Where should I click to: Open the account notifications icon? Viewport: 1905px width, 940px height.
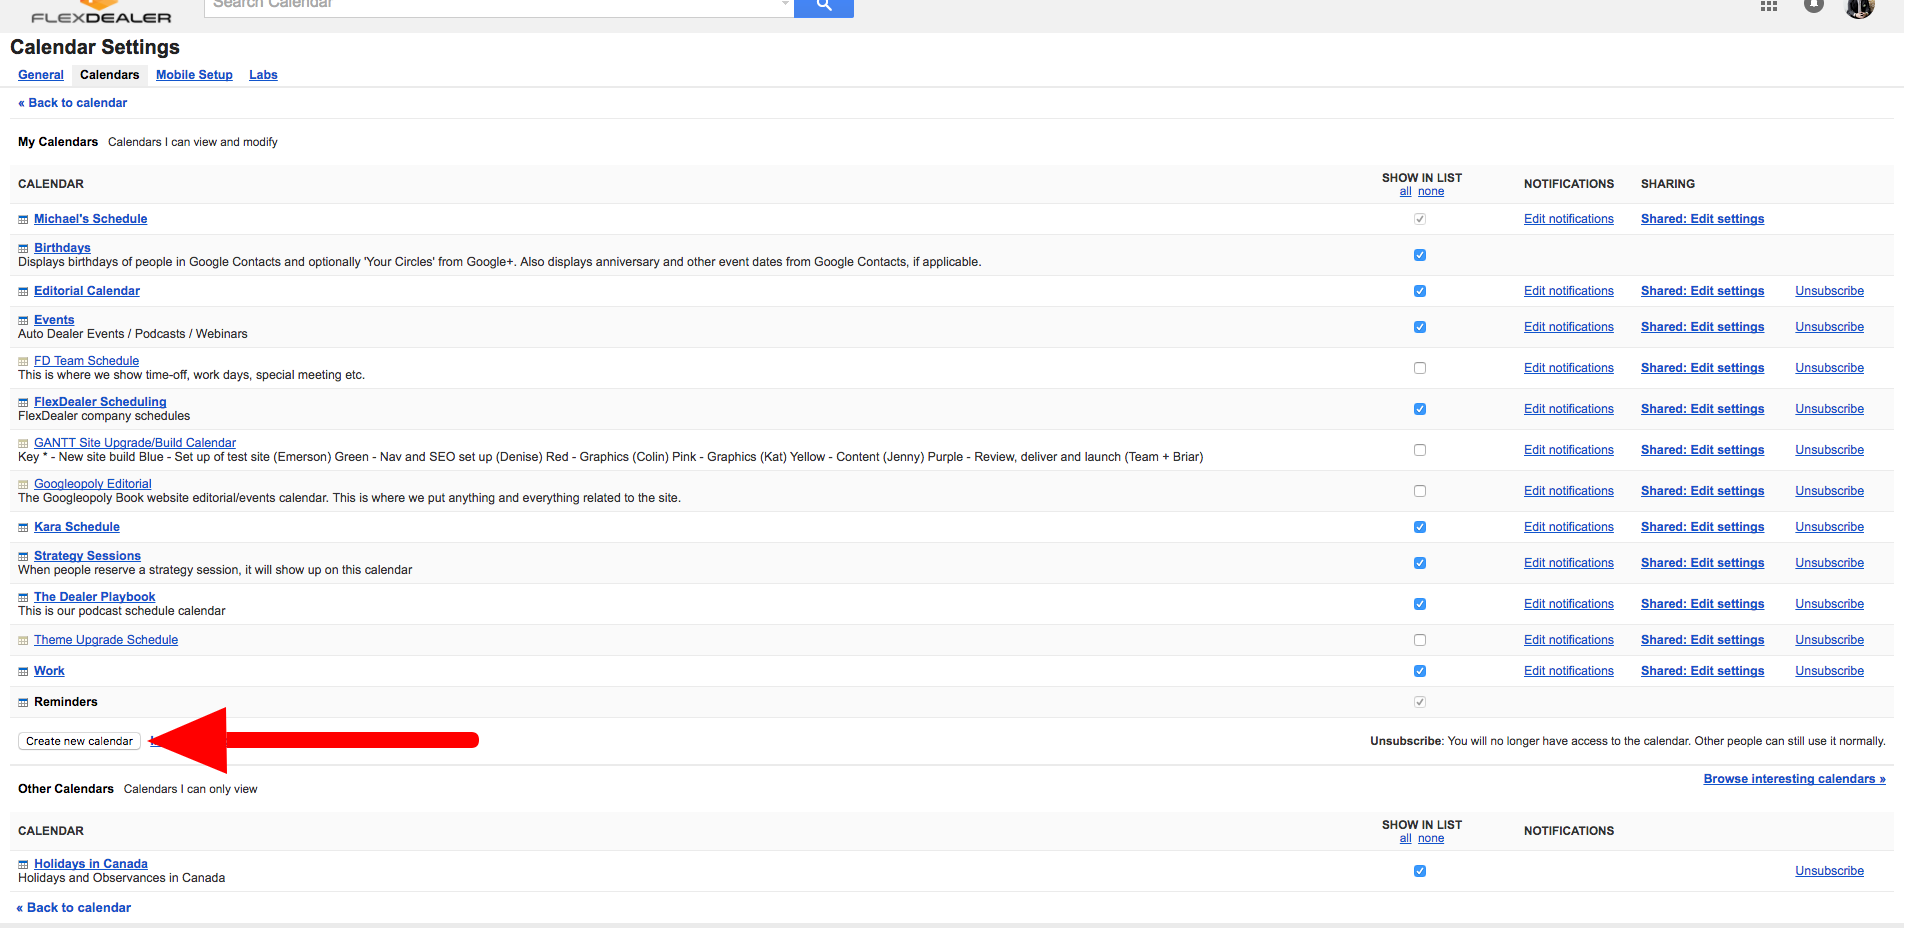point(1813,6)
